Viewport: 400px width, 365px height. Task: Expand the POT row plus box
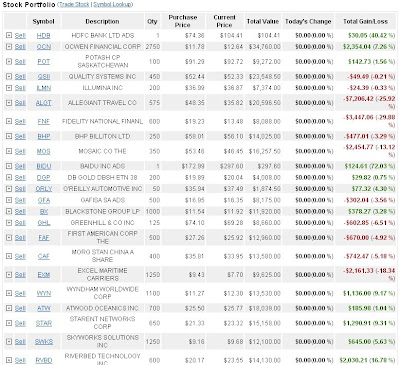coord(9,62)
